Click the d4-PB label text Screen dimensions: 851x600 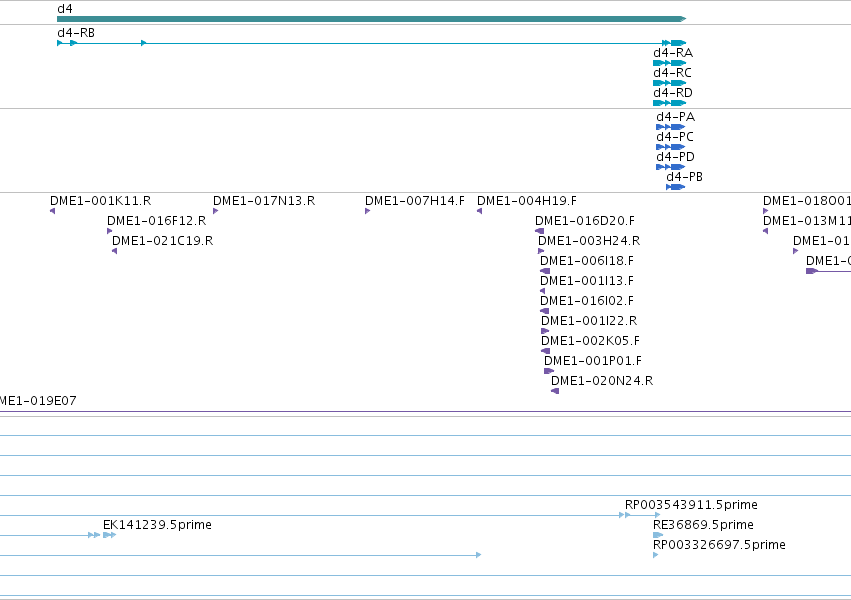[x=684, y=177]
